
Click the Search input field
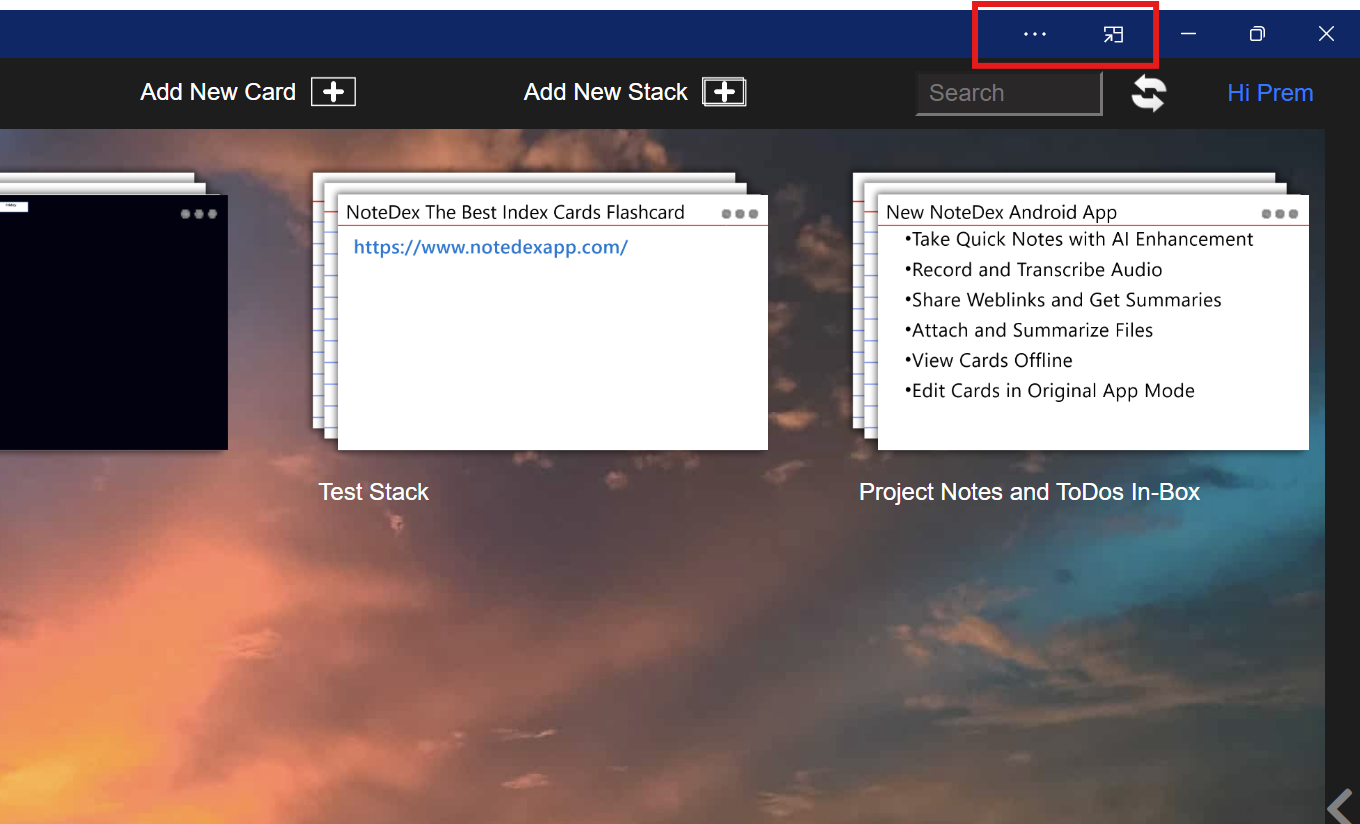coord(1009,93)
